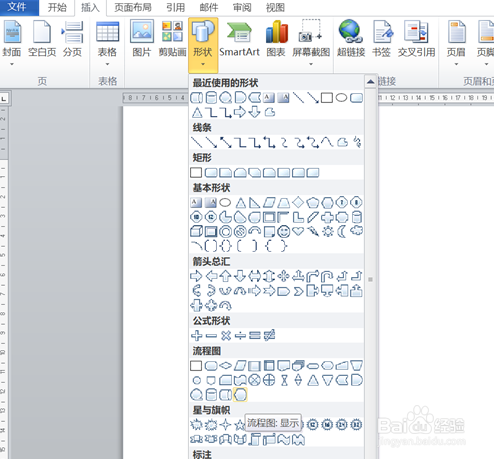Select the rounded rectangle in 矩形

[211, 173]
